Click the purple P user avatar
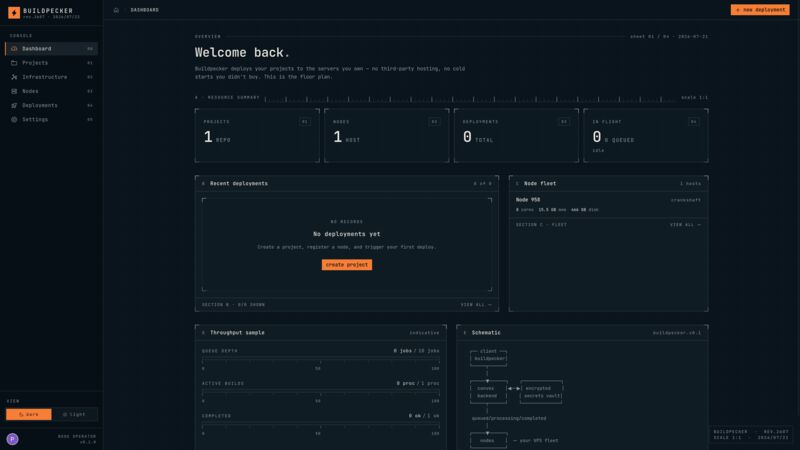The width and height of the screenshot is (800, 450). click(13, 439)
